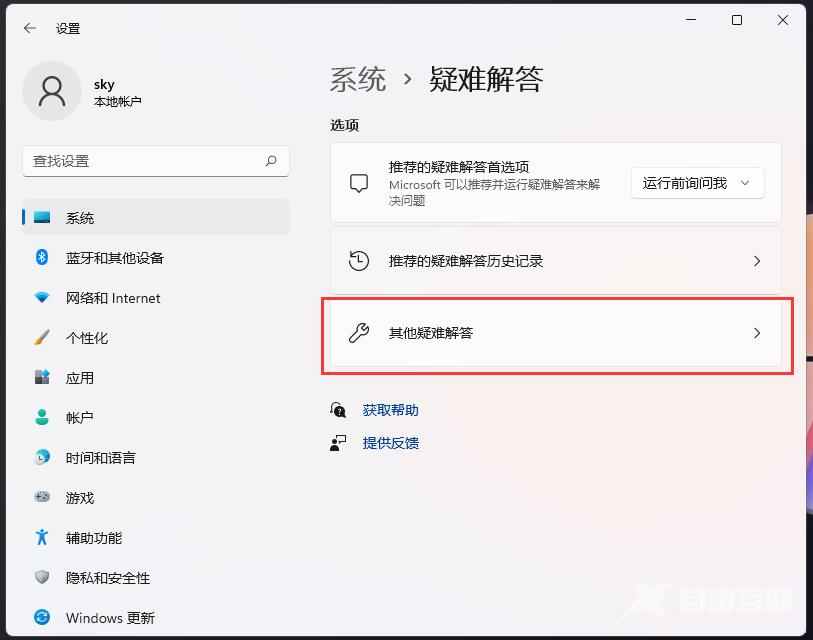Select the 时间和语言 clock icon

[41, 458]
